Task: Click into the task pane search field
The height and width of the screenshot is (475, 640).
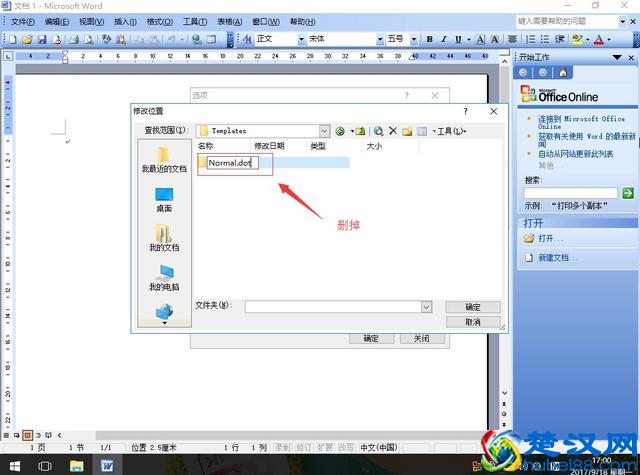Action: (x=571, y=193)
